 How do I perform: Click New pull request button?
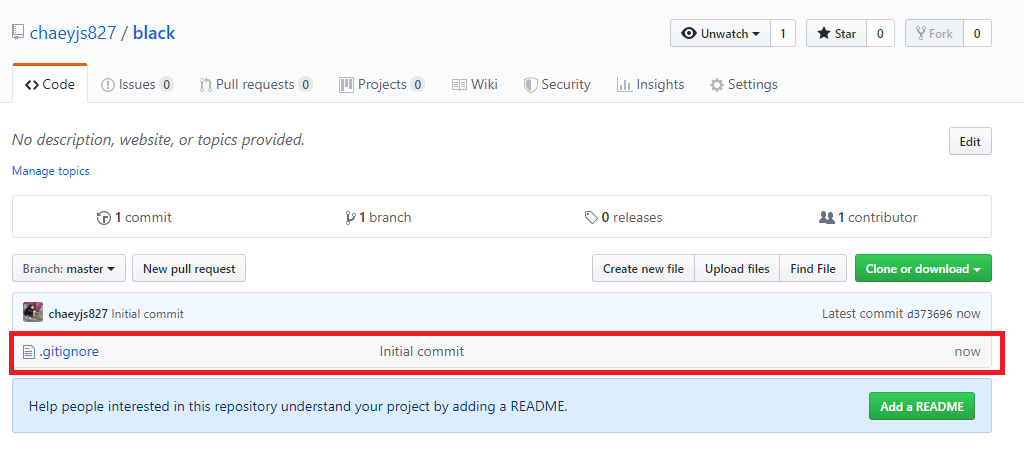[x=189, y=268]
